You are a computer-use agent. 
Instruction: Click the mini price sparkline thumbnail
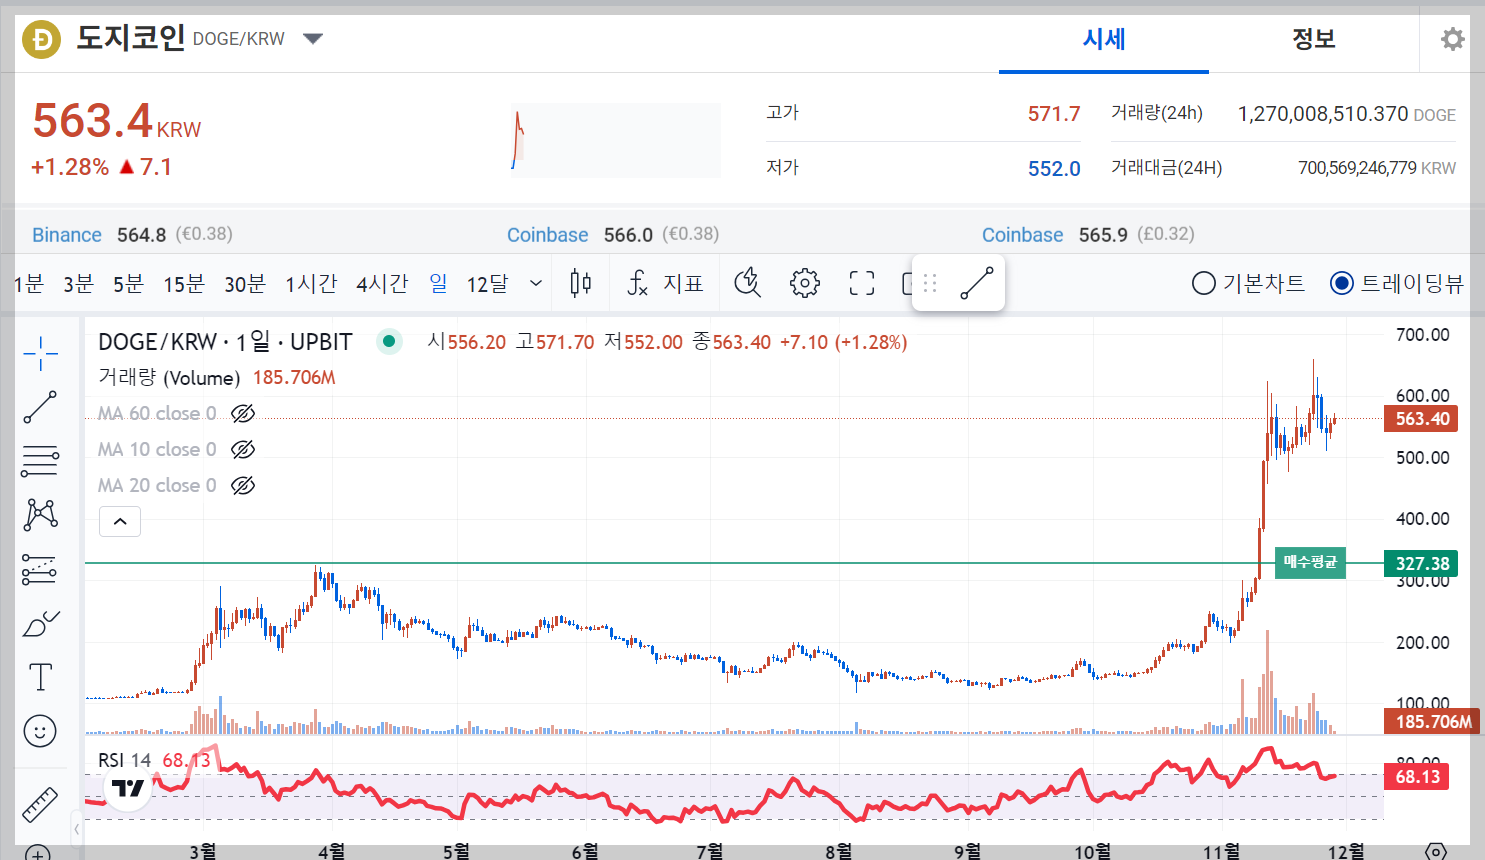(615, 140)
